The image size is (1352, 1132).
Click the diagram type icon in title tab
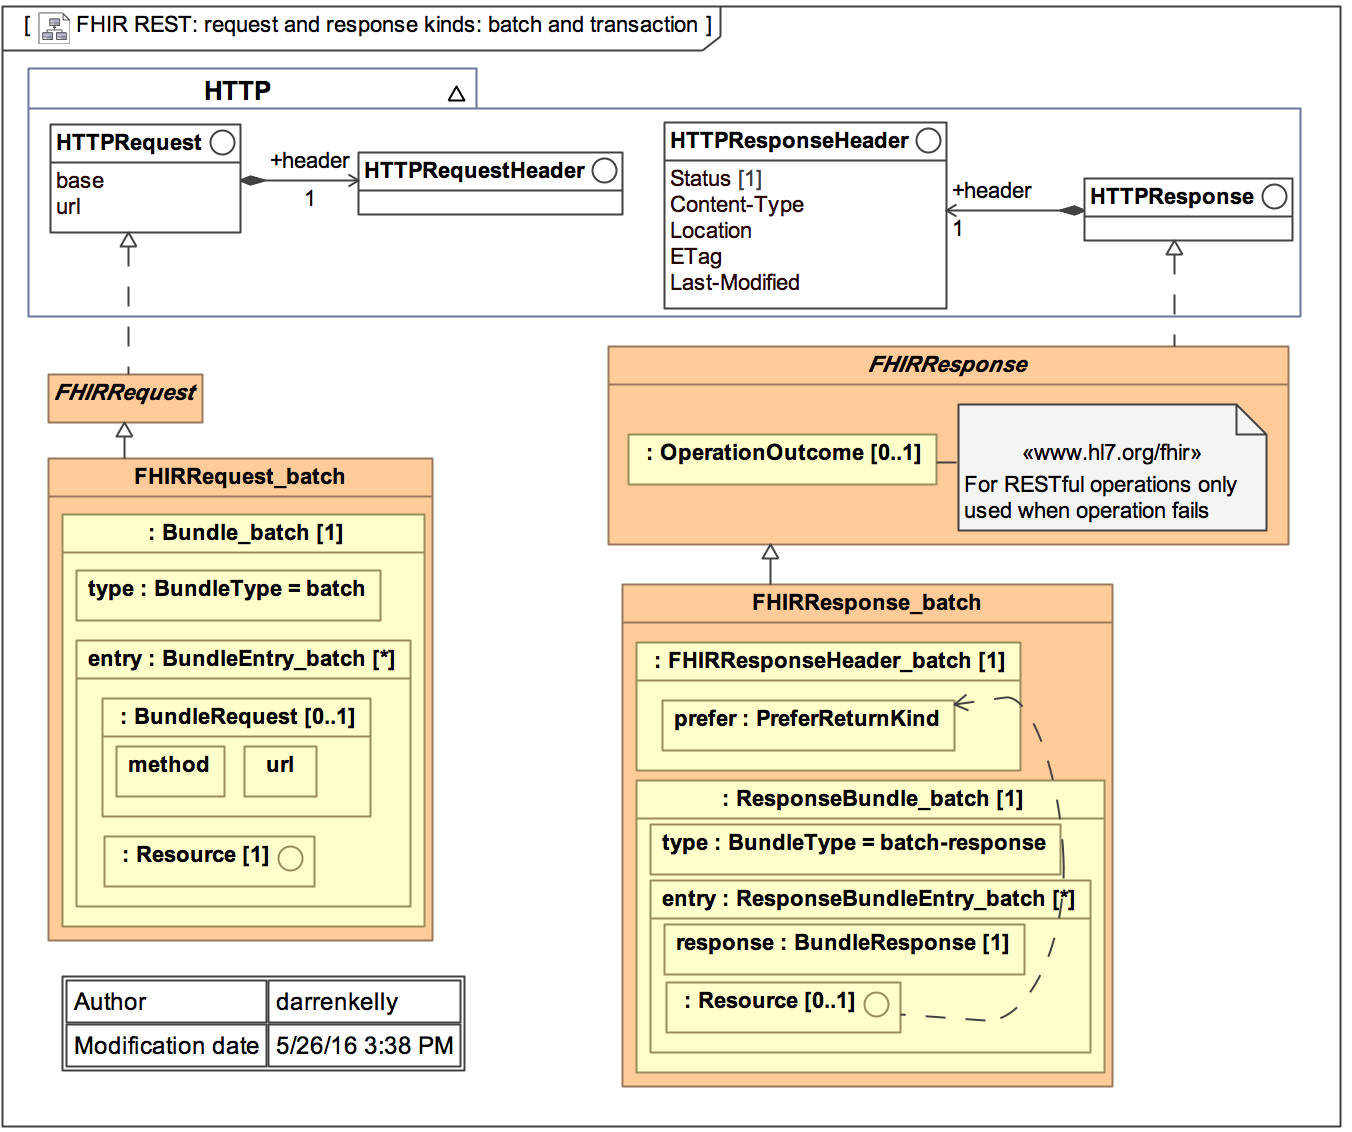tap(54, 28)
